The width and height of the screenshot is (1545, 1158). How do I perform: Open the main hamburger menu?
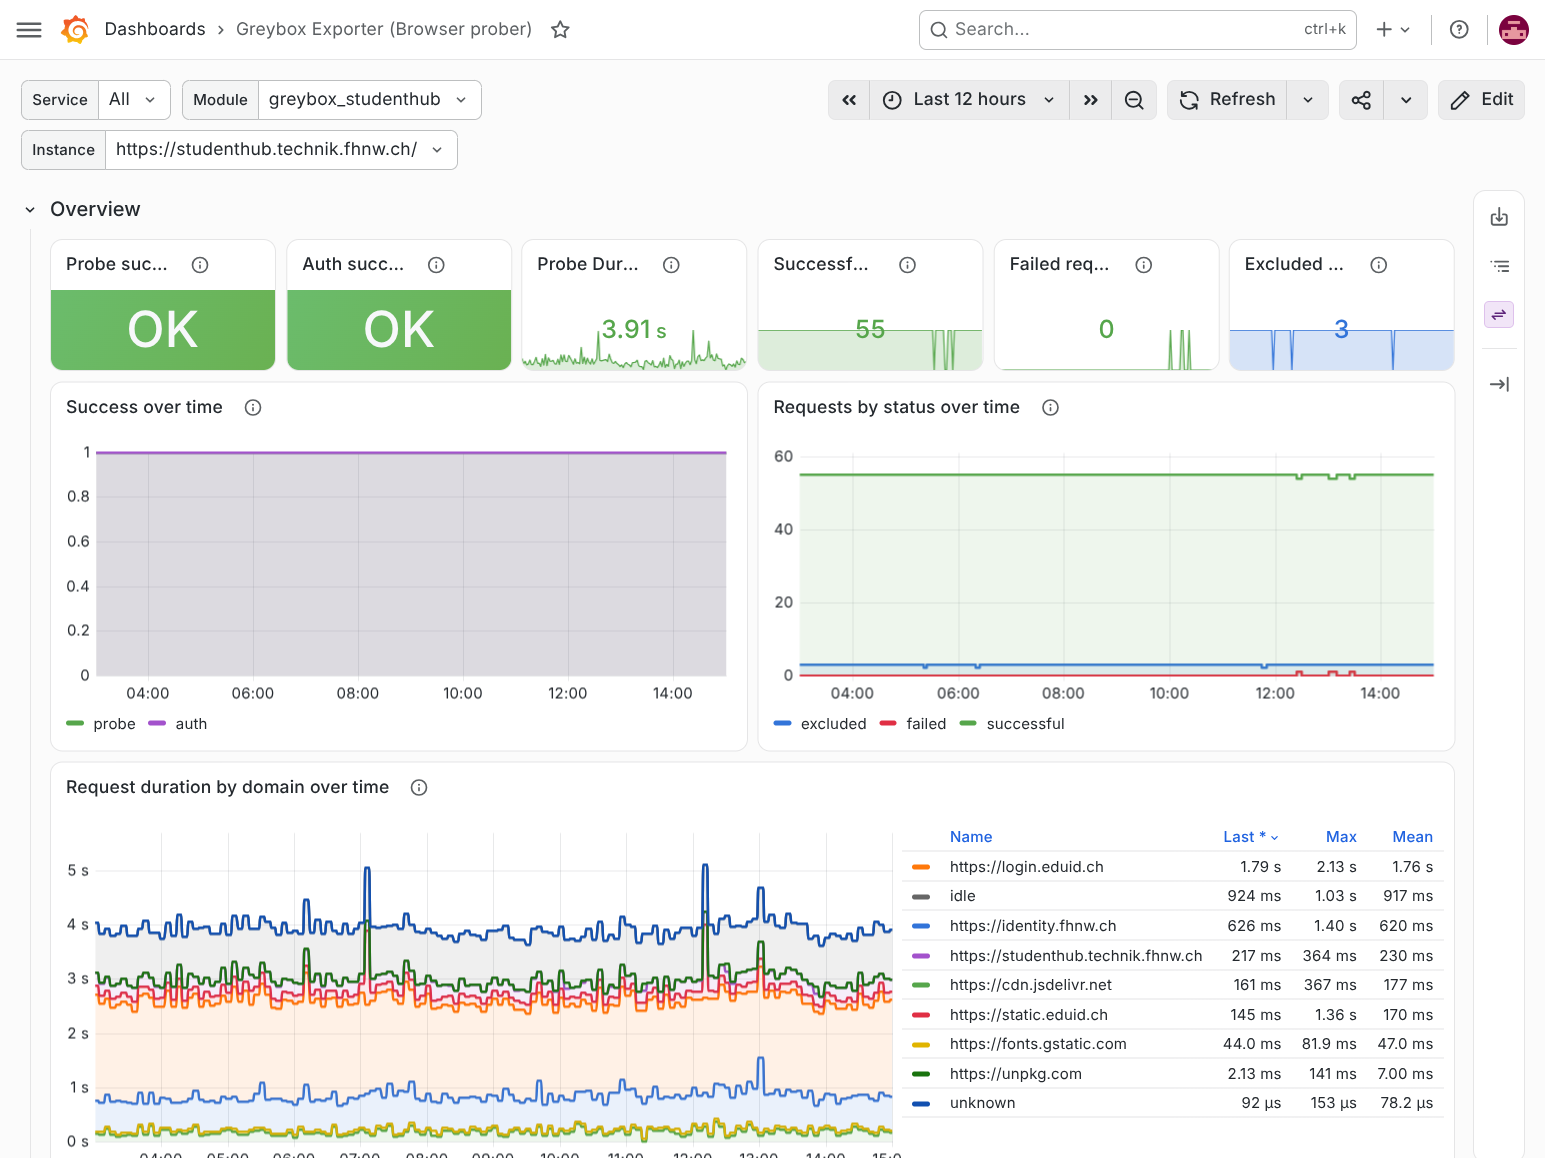point(29,30)
